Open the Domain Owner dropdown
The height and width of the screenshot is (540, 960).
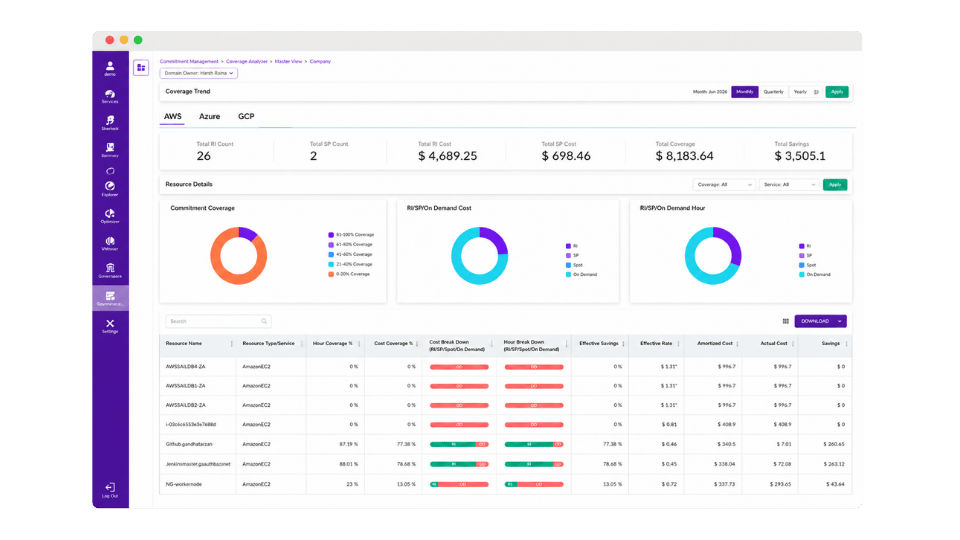198,73
